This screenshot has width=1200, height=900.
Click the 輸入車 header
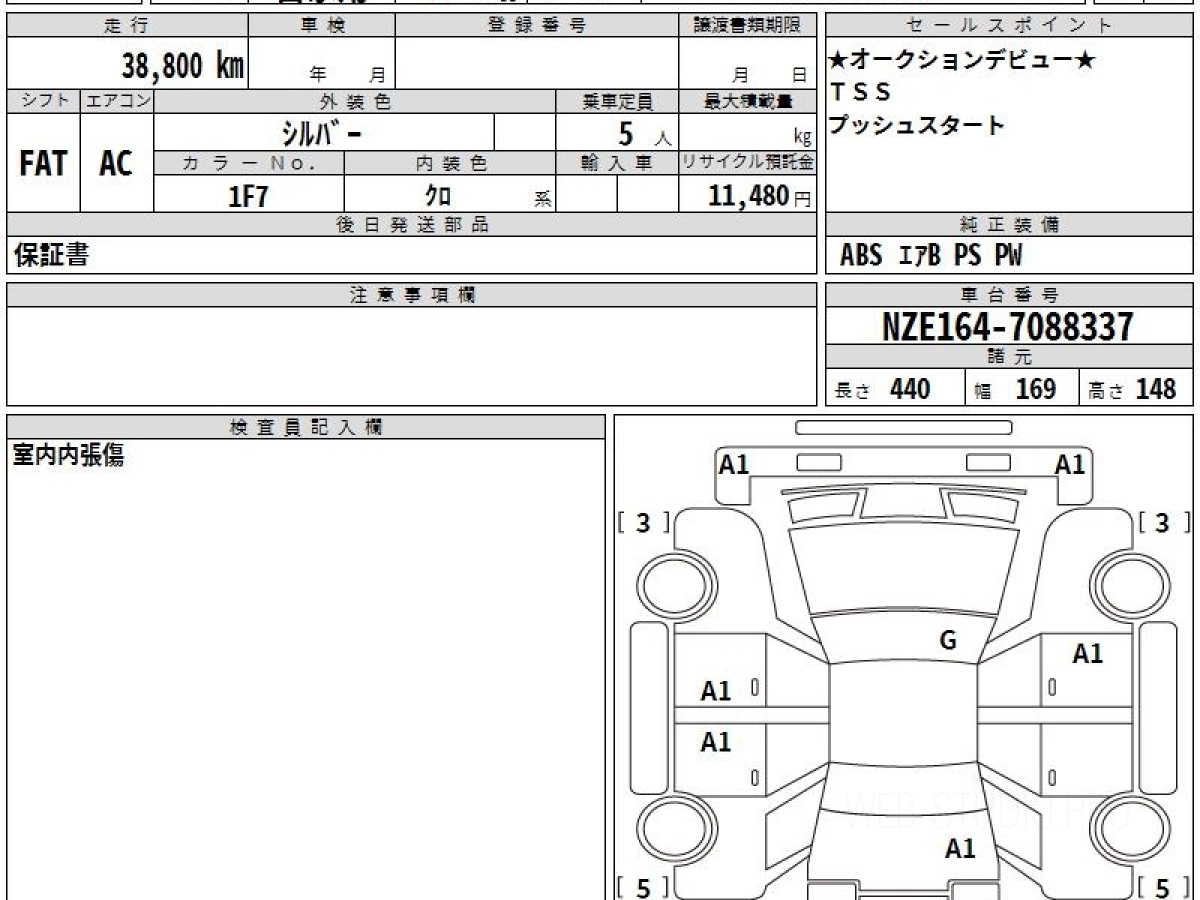pyautogui.click(x=617, y=163)
